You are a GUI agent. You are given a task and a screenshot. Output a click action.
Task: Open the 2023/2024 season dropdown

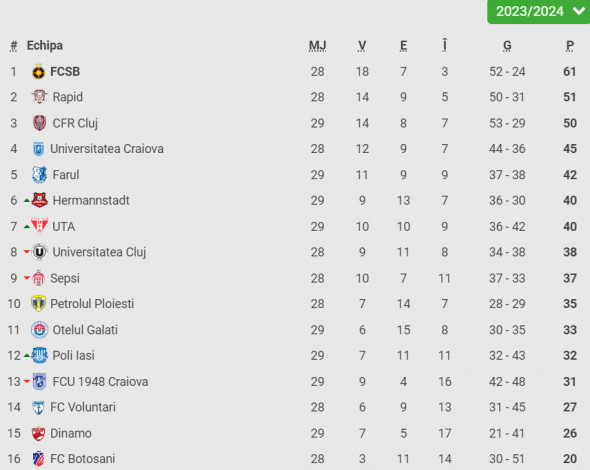point(538,12)
